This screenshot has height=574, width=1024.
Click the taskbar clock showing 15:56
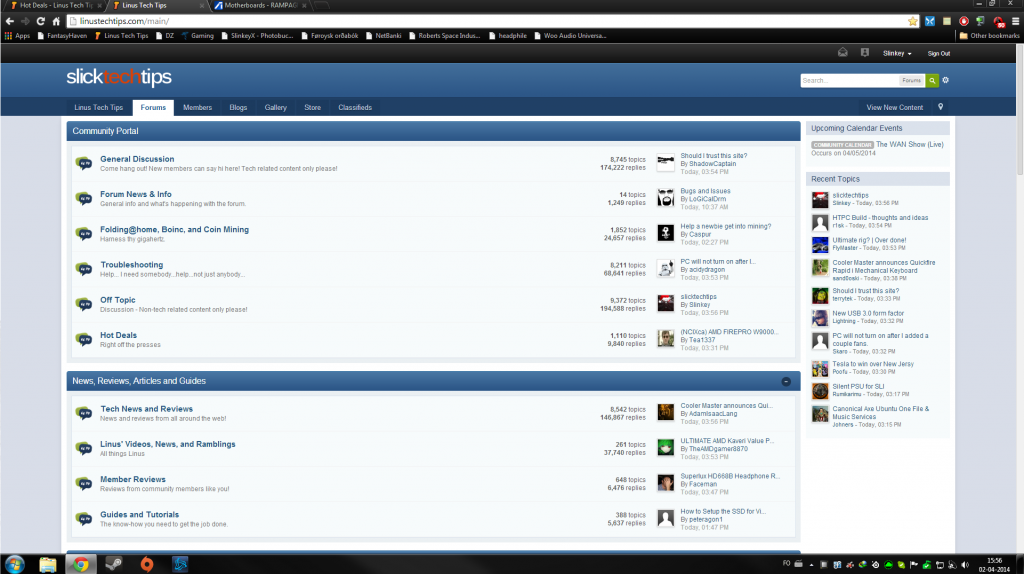tap(994, 565)
